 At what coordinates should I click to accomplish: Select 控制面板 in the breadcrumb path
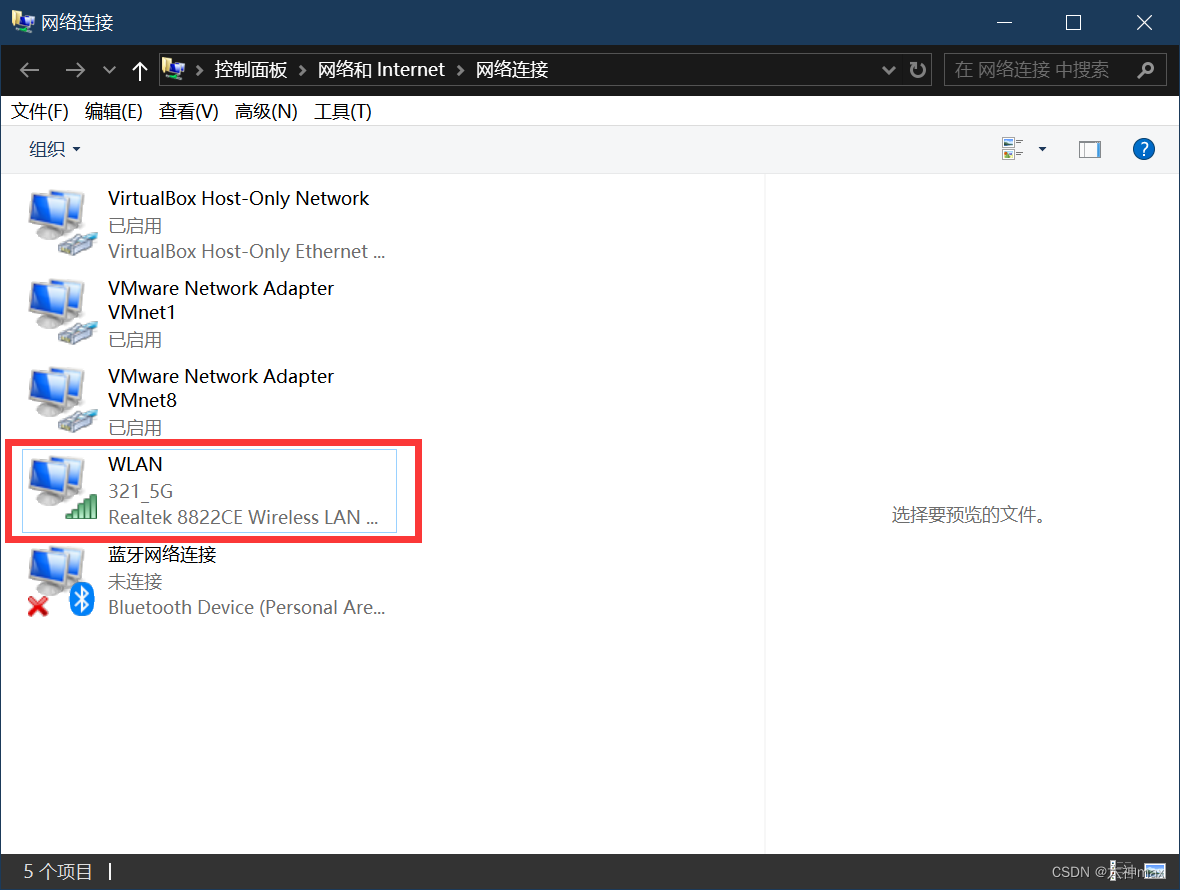pos(251,70)
